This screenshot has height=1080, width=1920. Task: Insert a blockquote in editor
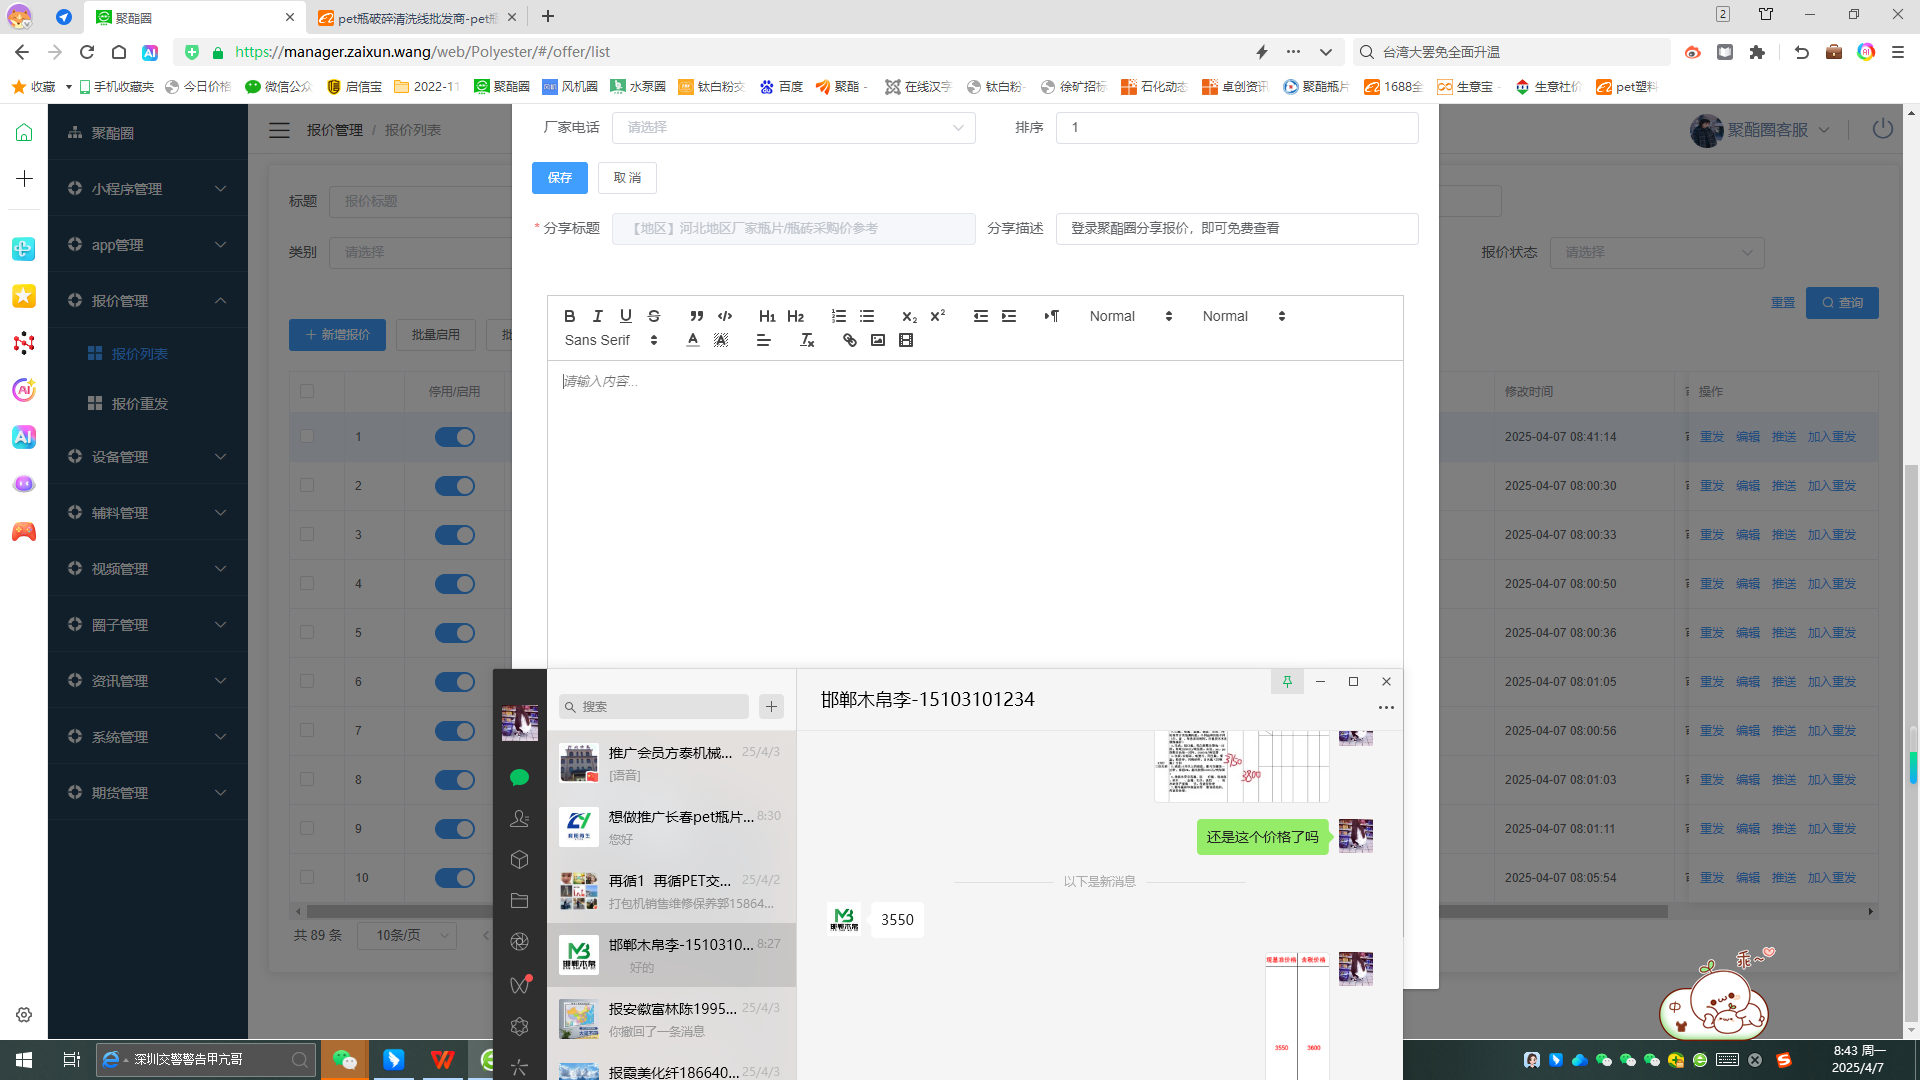click(696, 316)
